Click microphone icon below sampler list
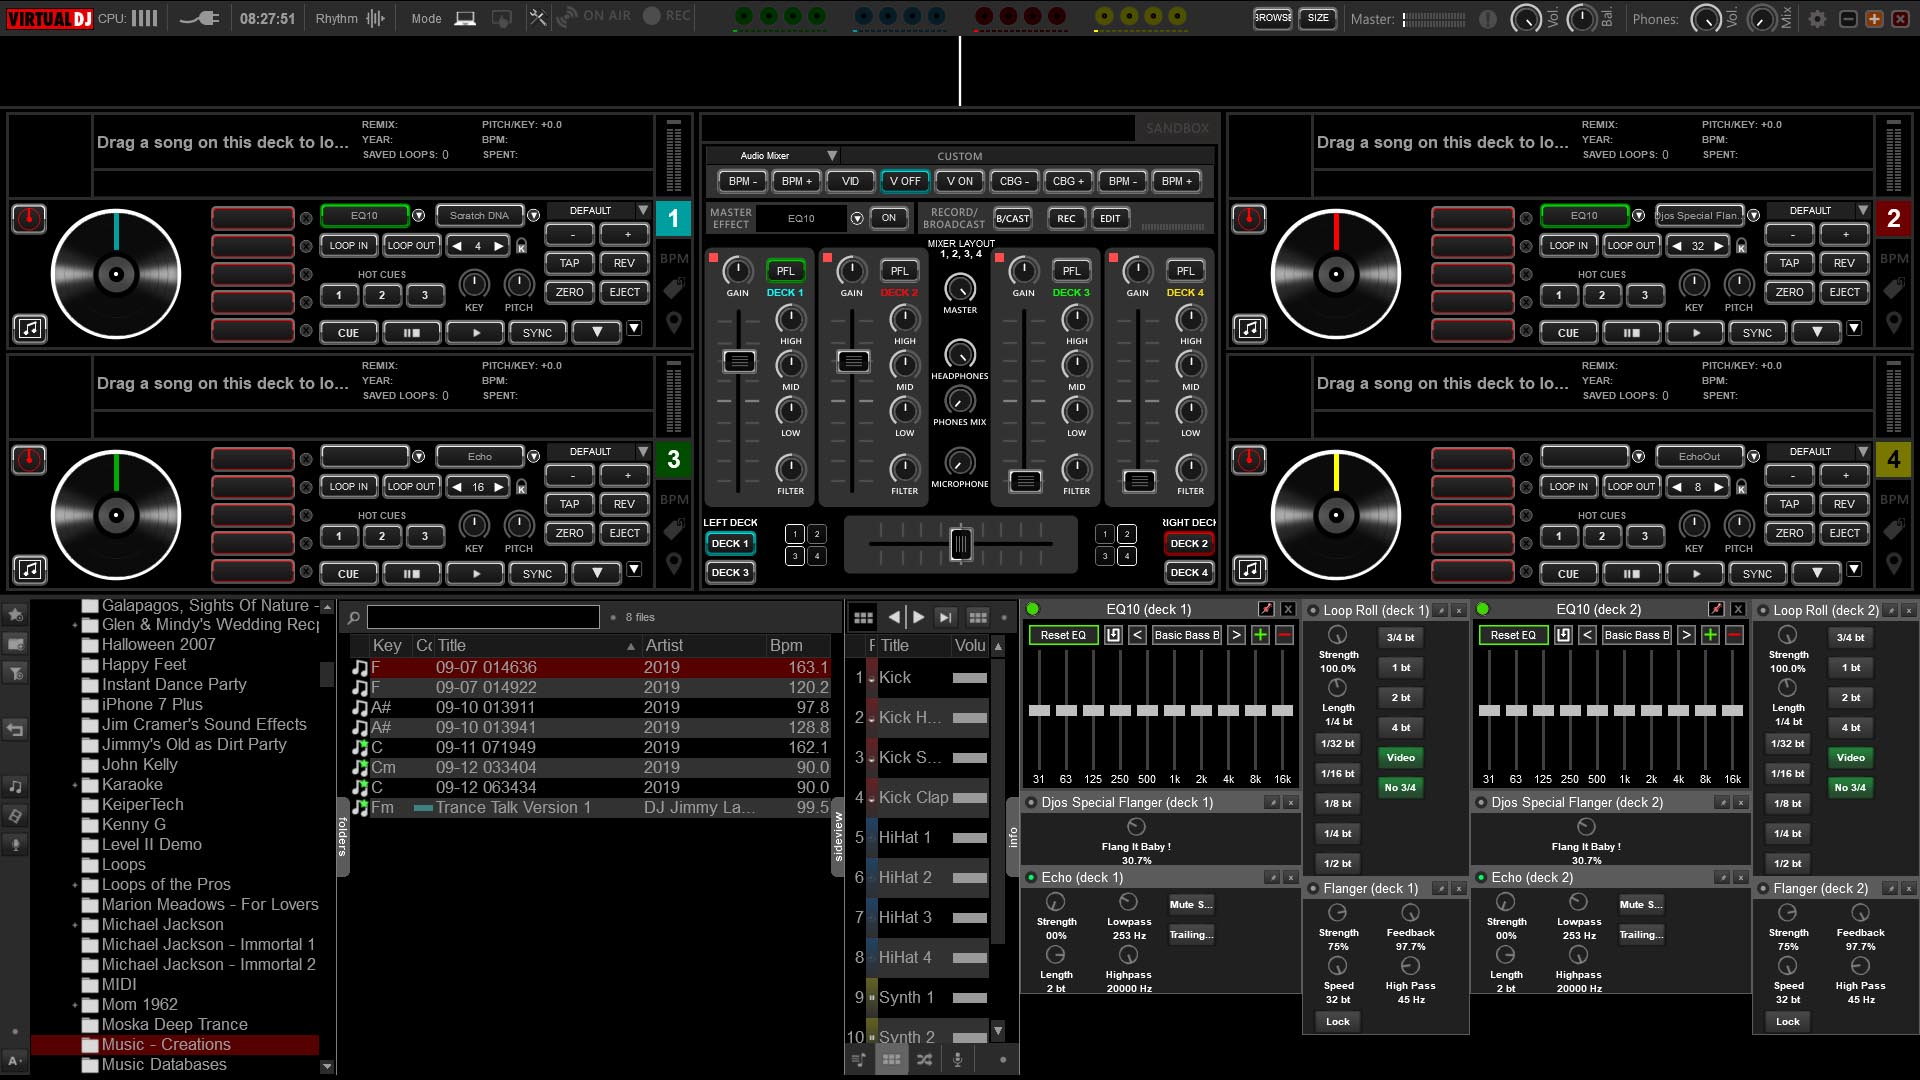1920x1080 pixels. click(957, 1059)
